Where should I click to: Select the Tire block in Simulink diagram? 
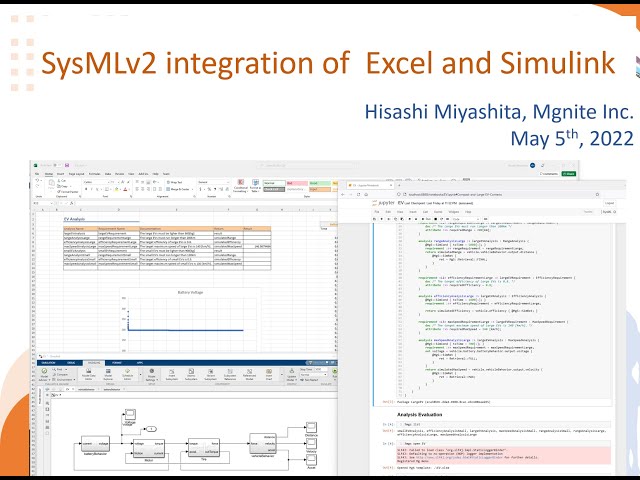(203, 447)
